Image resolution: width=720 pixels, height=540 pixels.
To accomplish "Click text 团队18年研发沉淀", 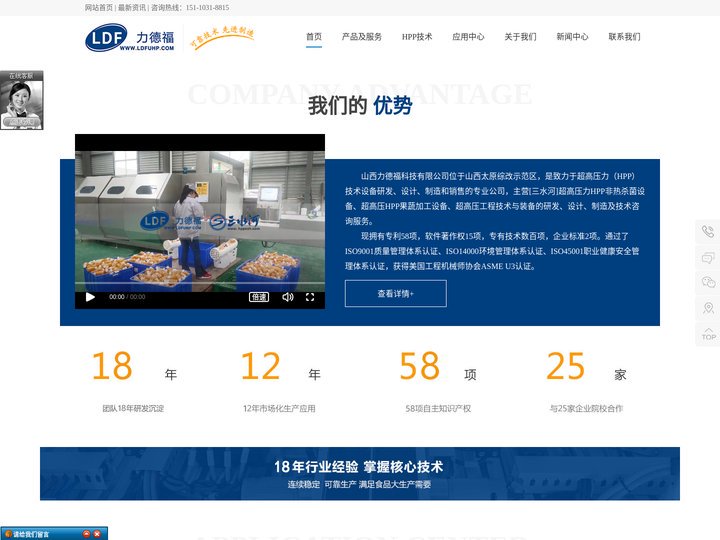I will 133,408.
